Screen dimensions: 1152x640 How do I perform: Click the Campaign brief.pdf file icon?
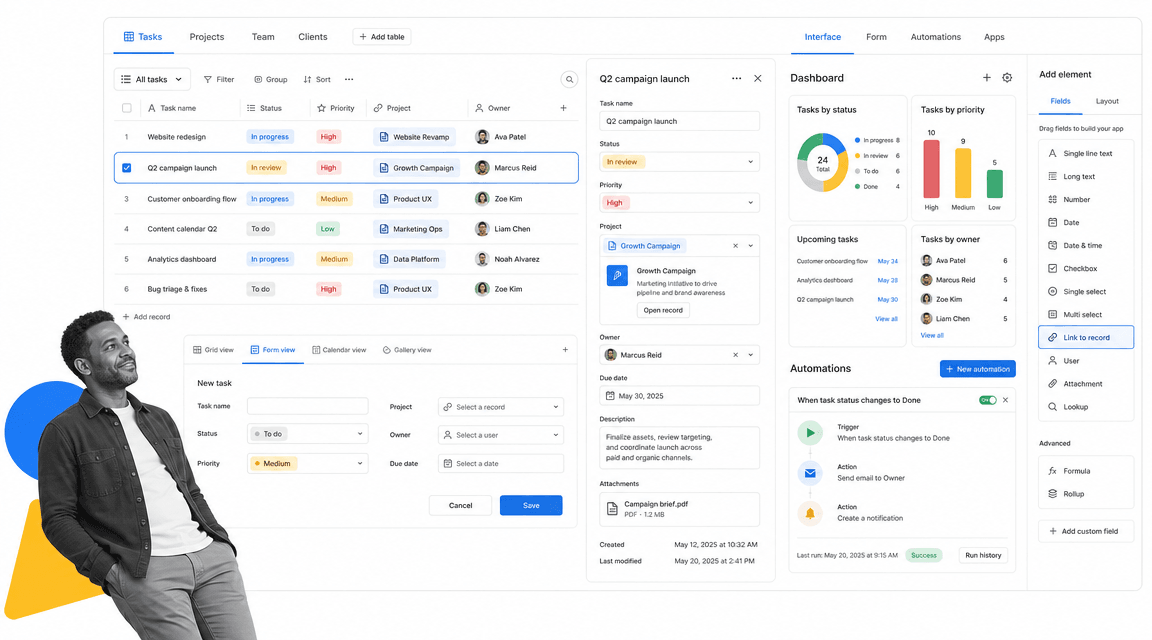click(x=612, y=508)
